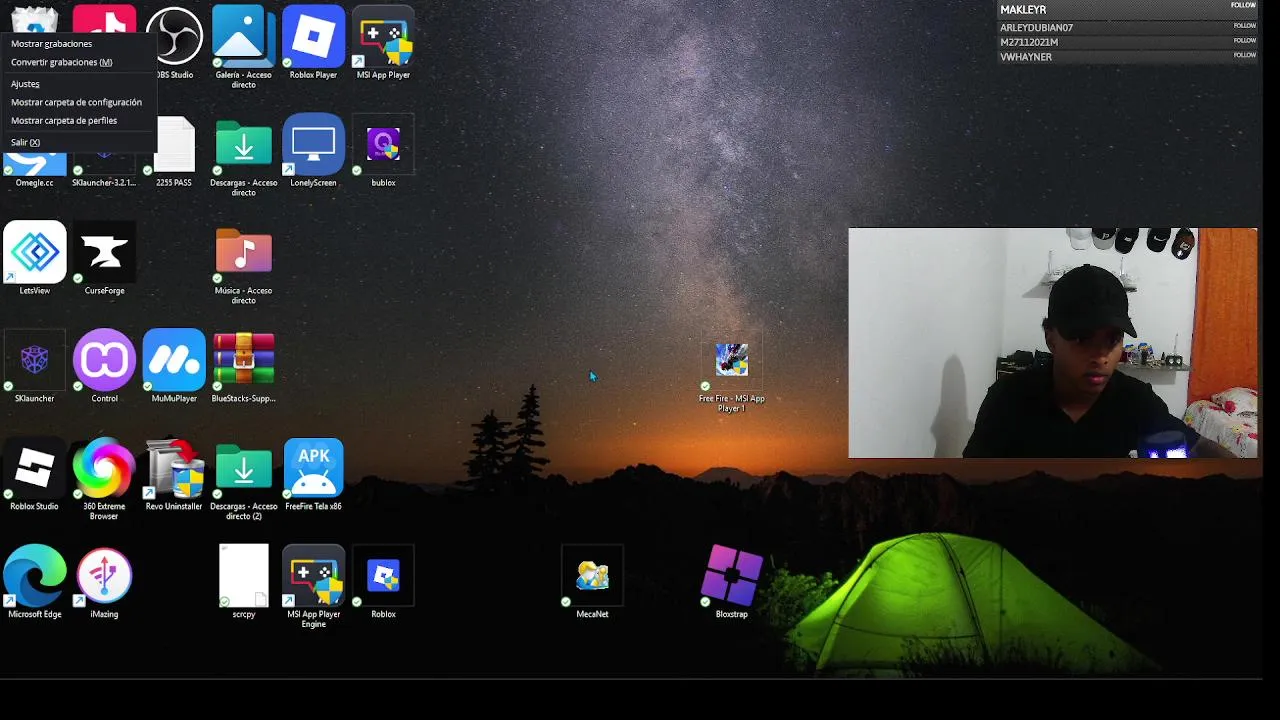Choose Convertir grabaciones (M) menu entry
1280x720 pixels.
61,62
